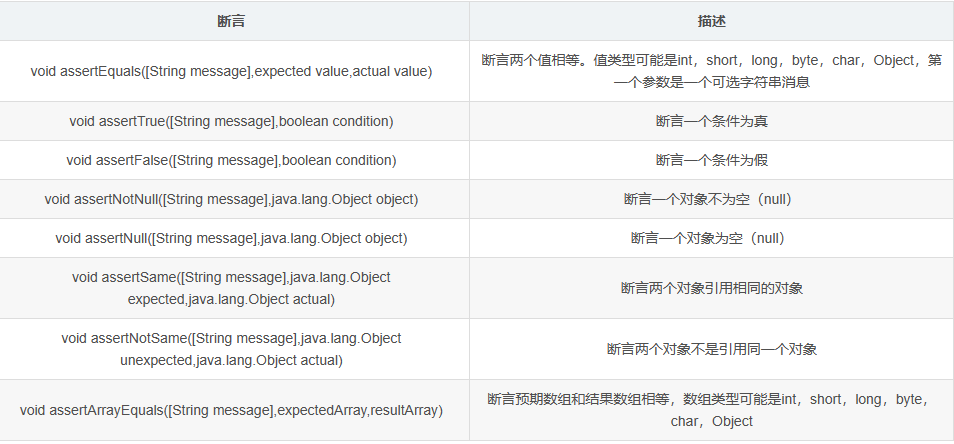Click the 断言两个值相等 description cell
The width and height of the screenshot is (954, 444).
click(711, 71)
